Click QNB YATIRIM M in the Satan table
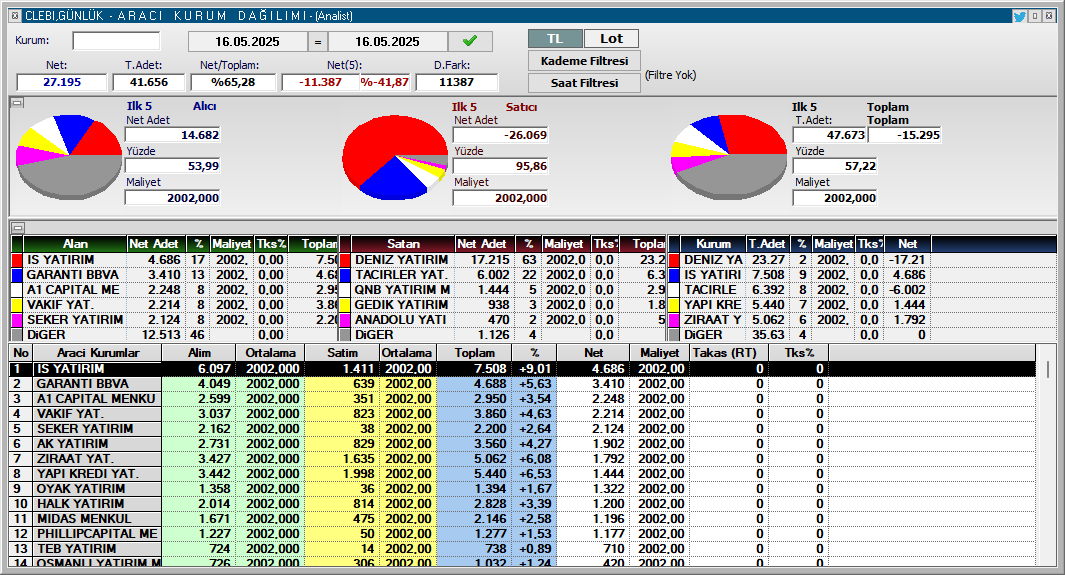Viewport: 1065px width, 575px height. coord(402,290)
